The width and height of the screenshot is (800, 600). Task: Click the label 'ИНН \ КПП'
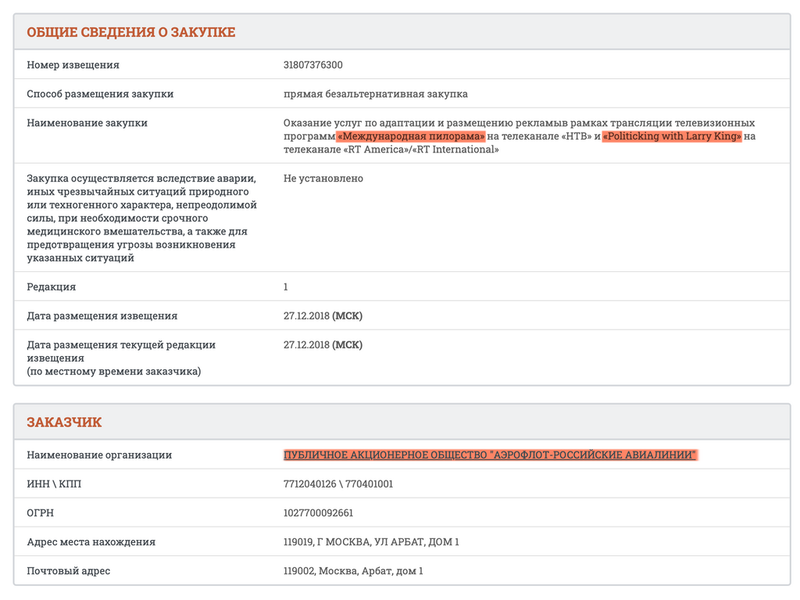point(54,484)
